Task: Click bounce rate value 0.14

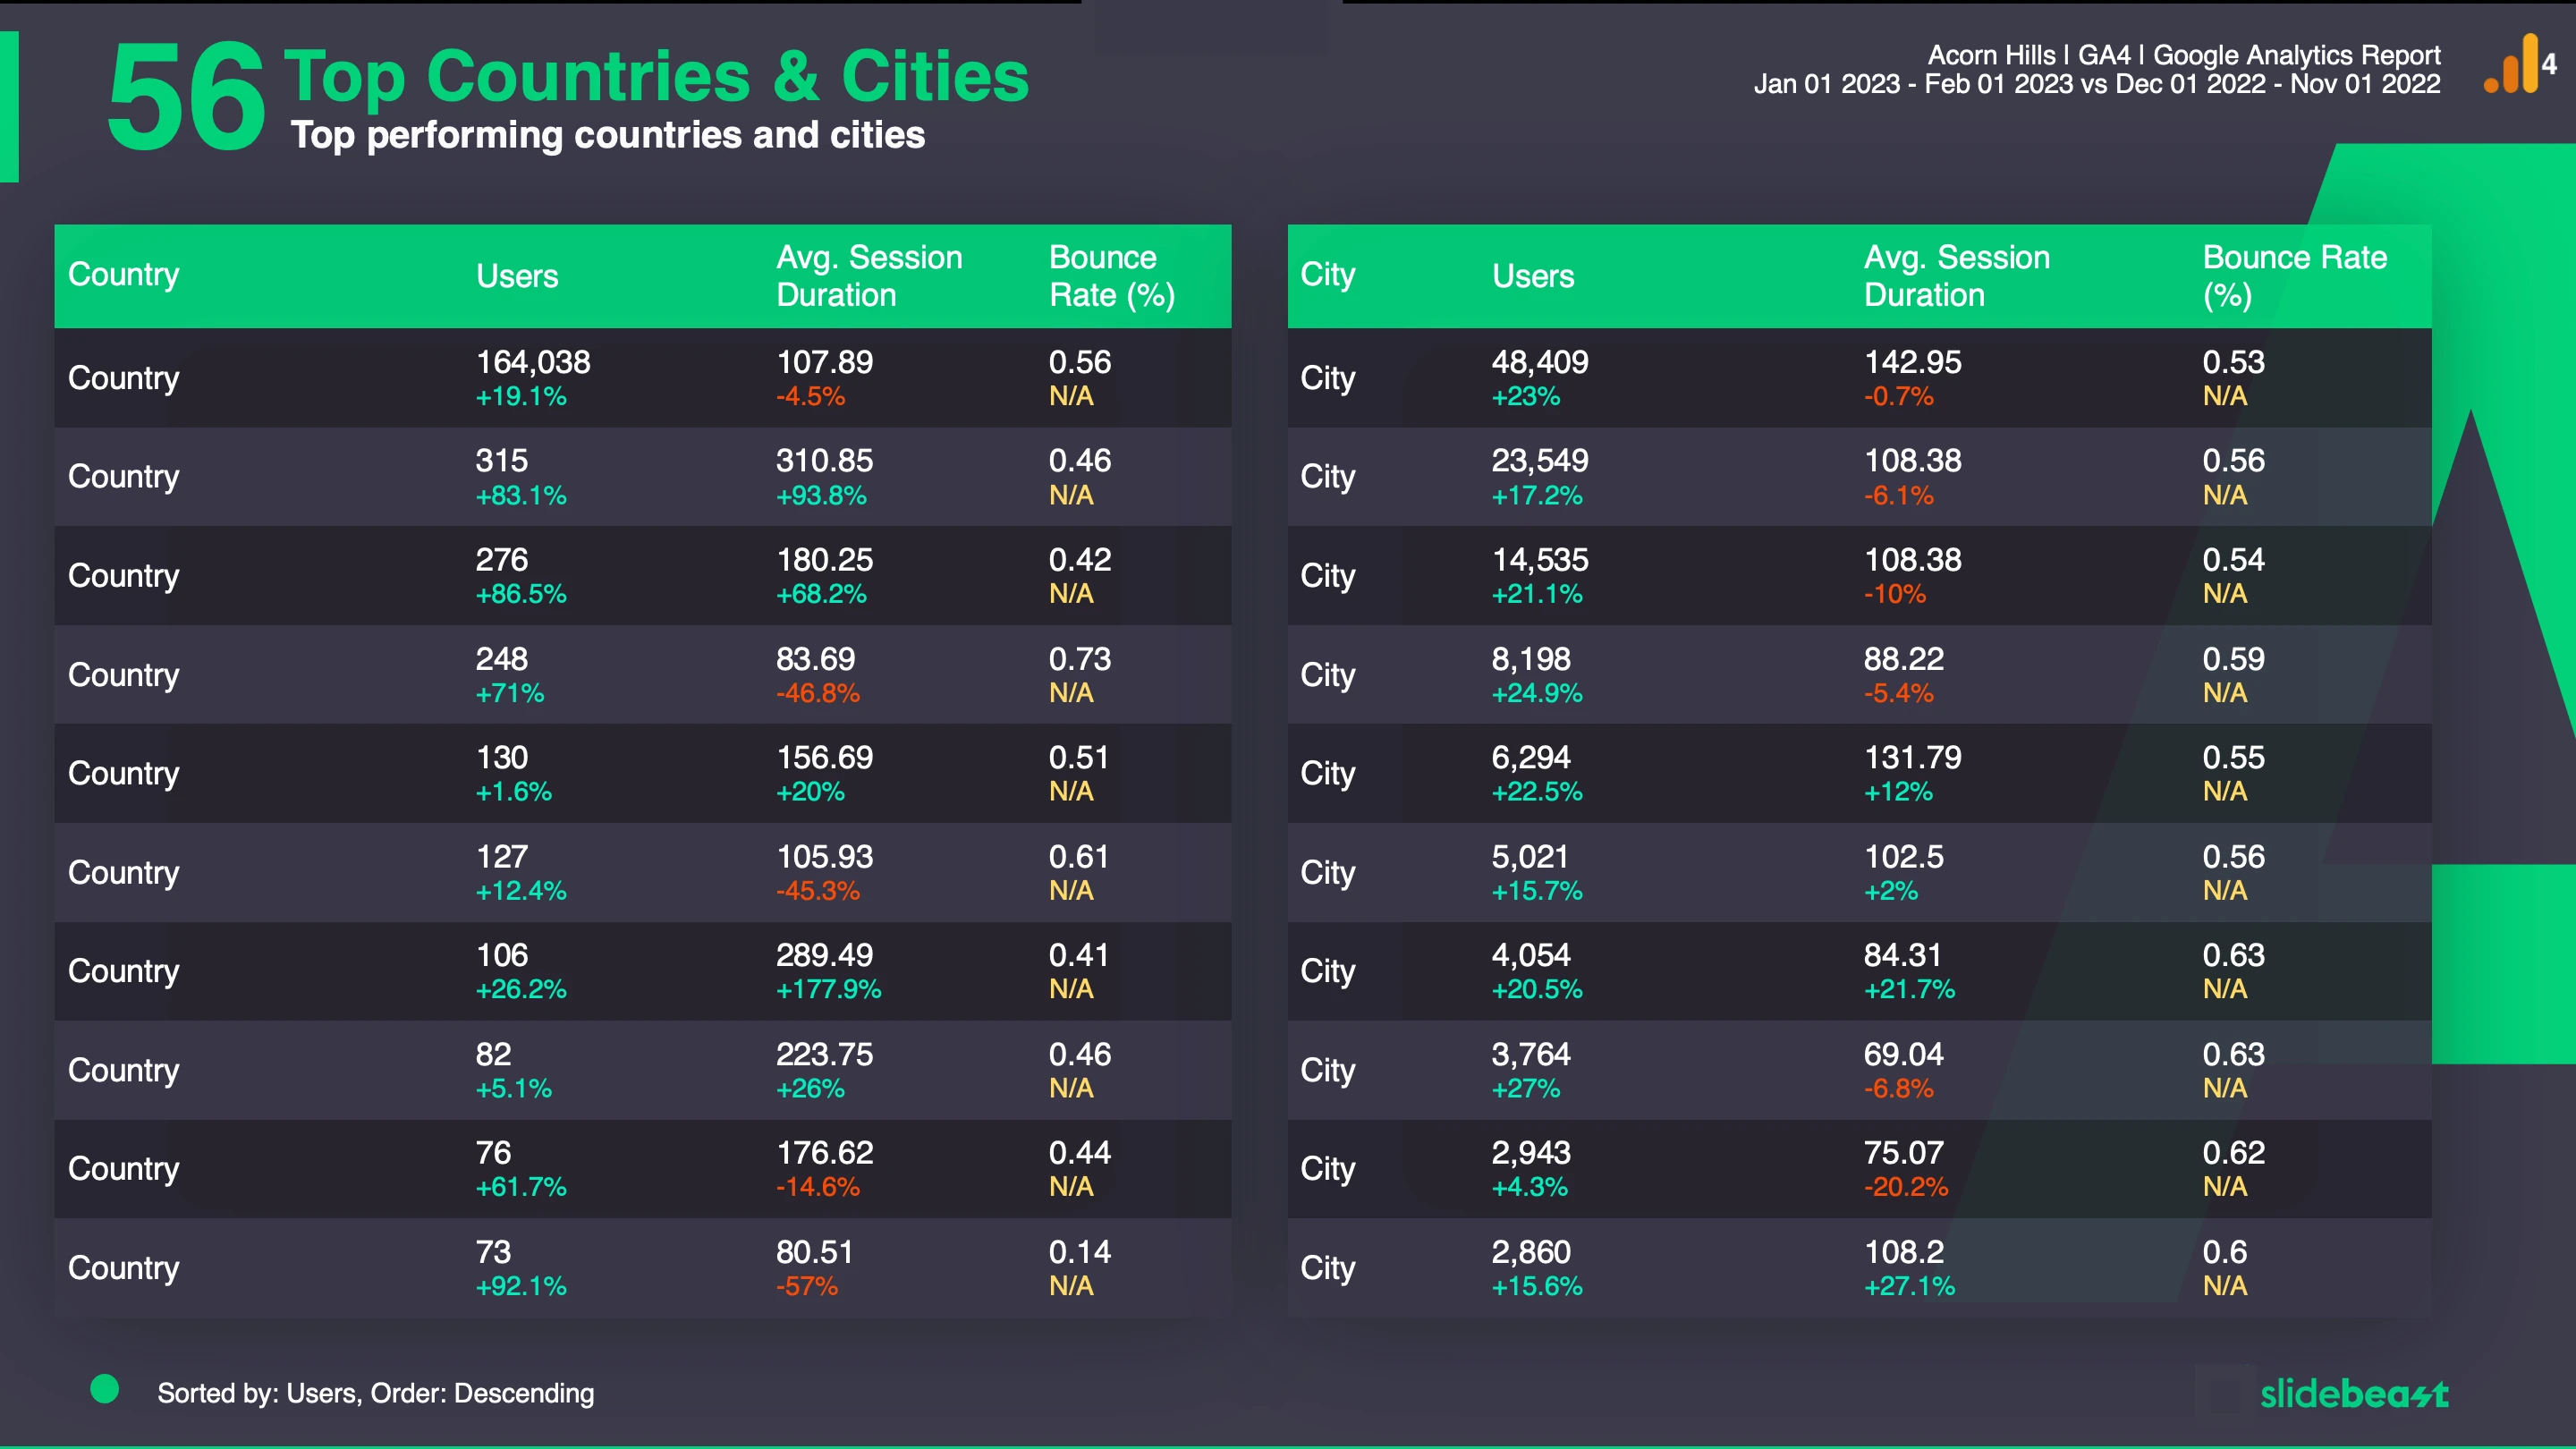Action: coord(1080,1252)
